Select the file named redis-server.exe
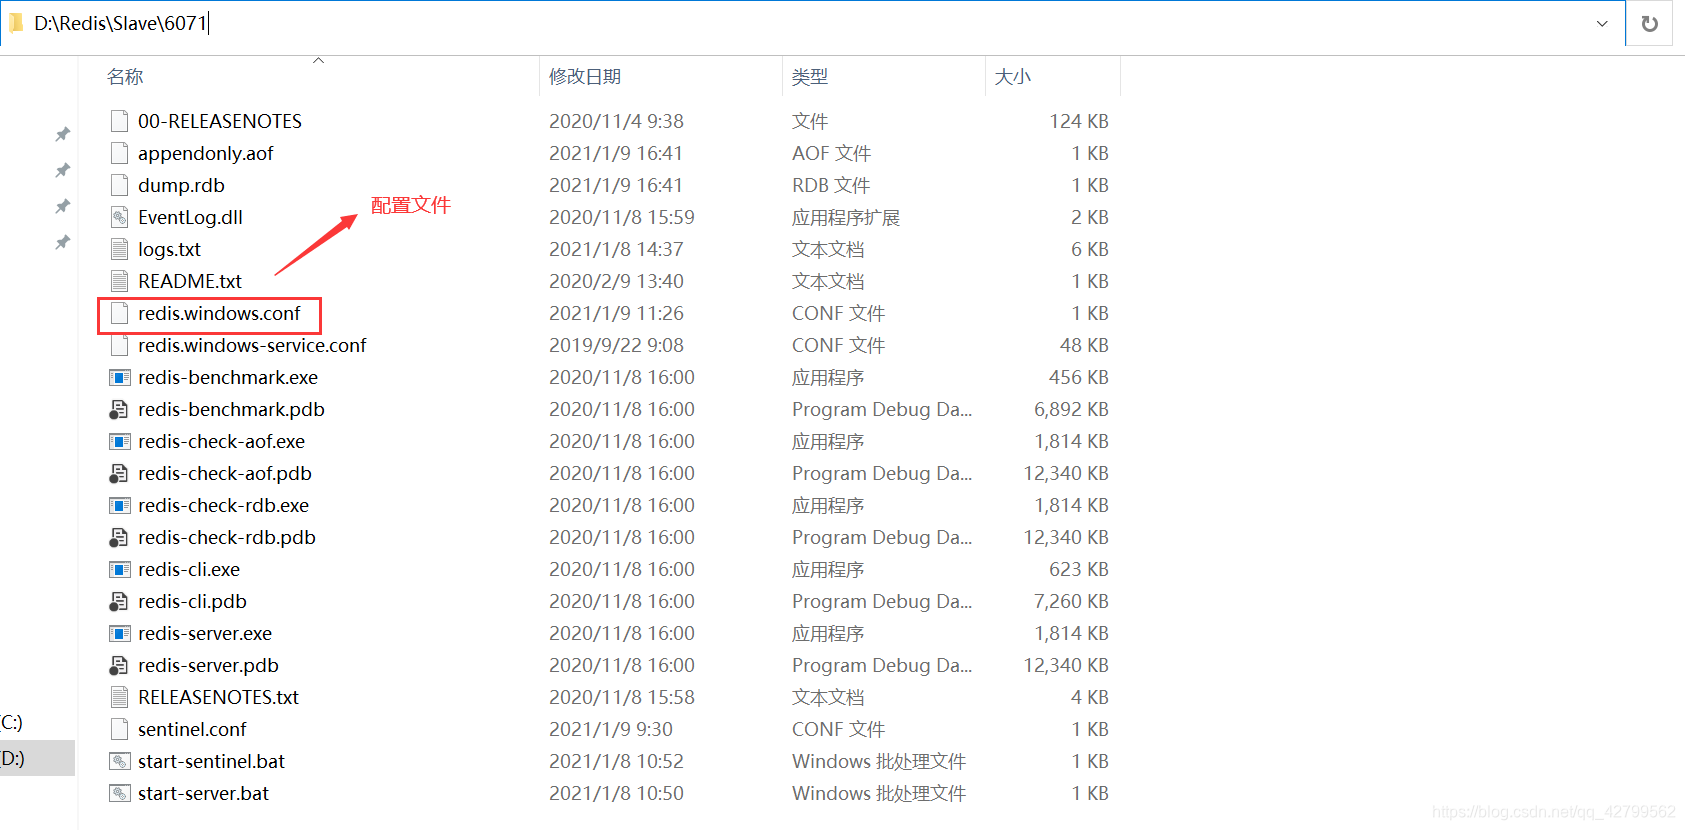1685x830 pixels. coord(205,633)
